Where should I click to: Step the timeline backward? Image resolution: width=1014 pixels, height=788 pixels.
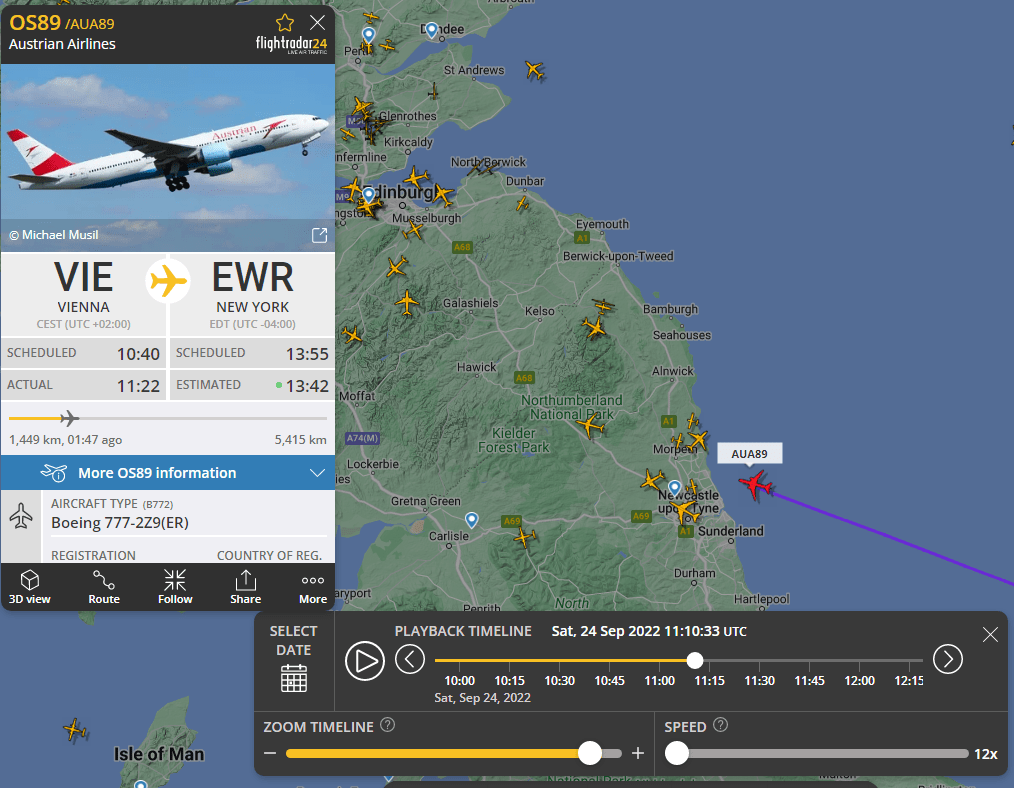410,659
